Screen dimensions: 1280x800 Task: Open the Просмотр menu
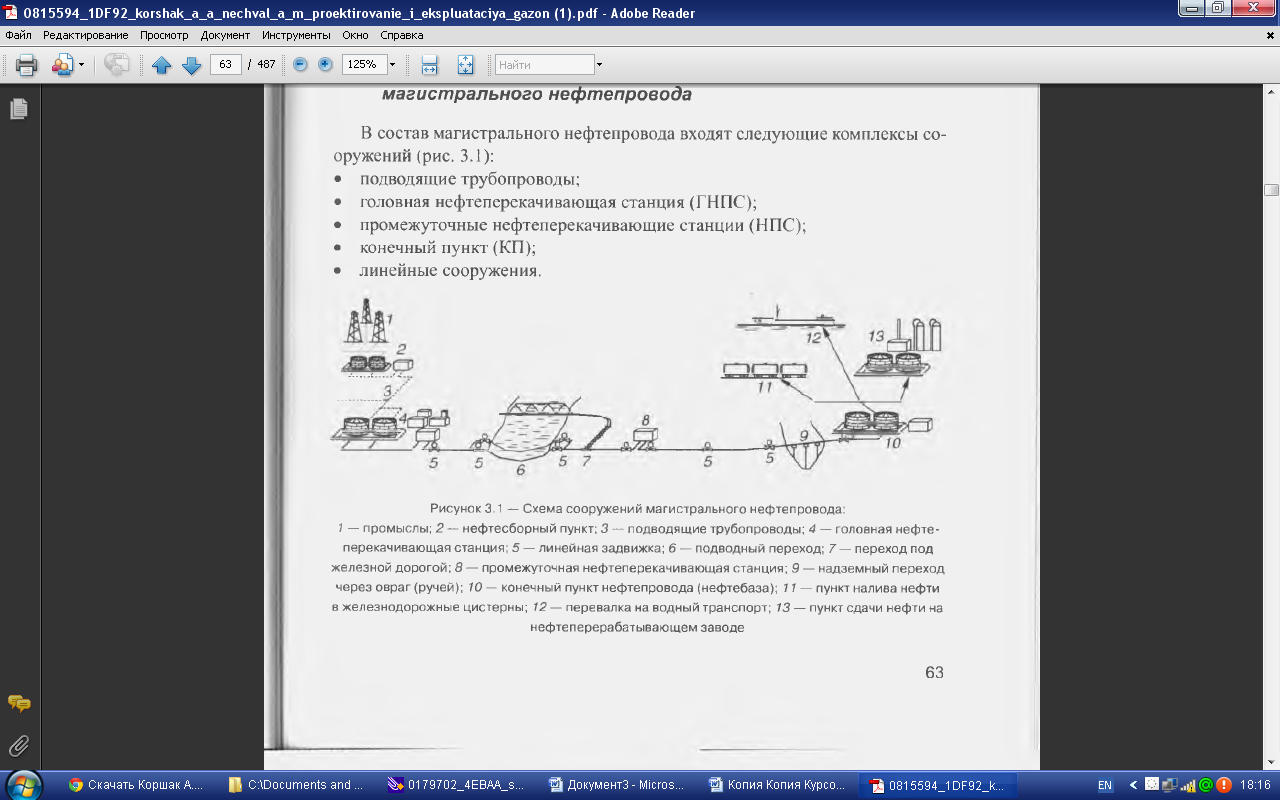point(164,35)
